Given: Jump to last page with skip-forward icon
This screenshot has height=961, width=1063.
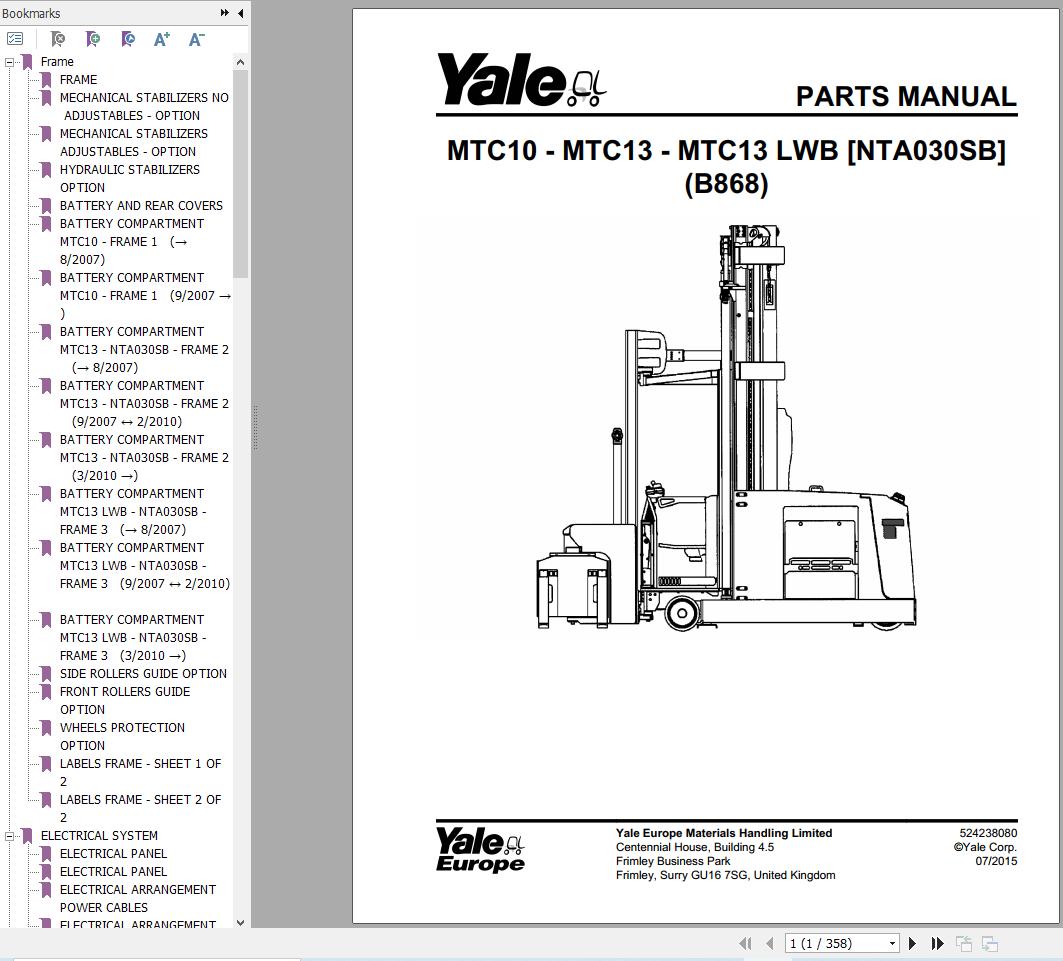Looking at the screenshot, I should point(936,942).
